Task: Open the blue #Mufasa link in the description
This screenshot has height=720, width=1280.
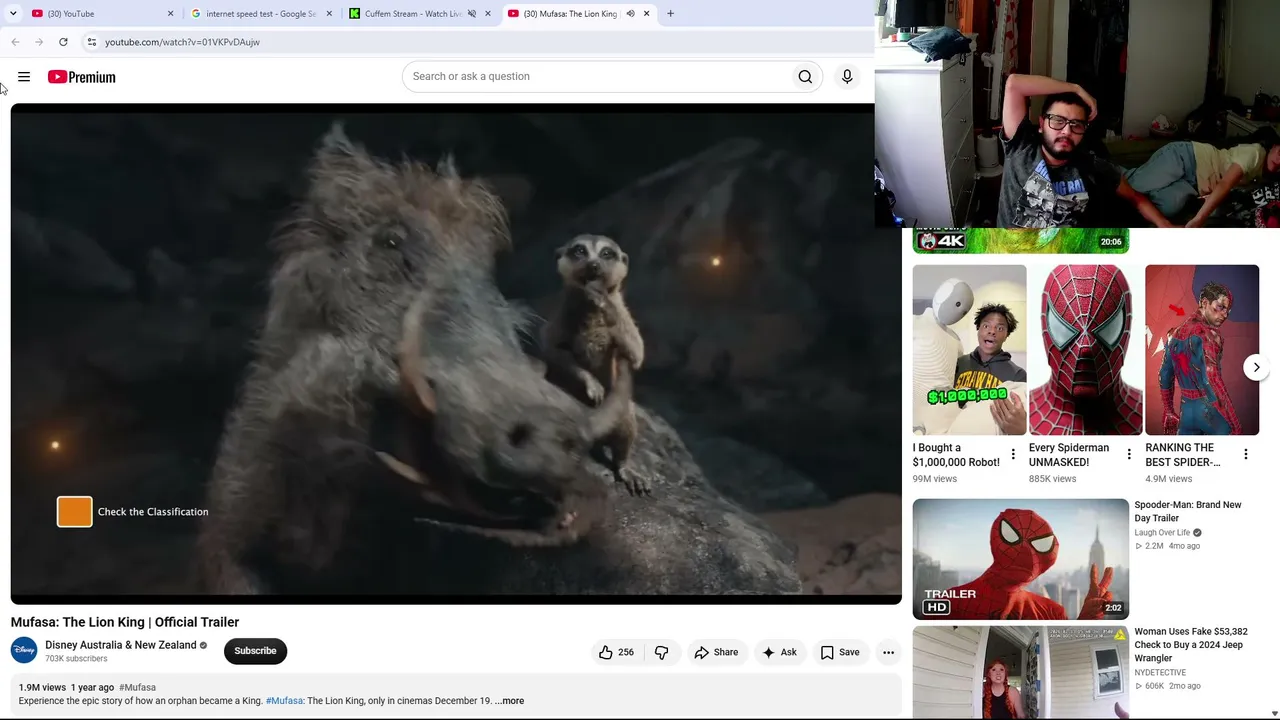Action: [284, 701]
